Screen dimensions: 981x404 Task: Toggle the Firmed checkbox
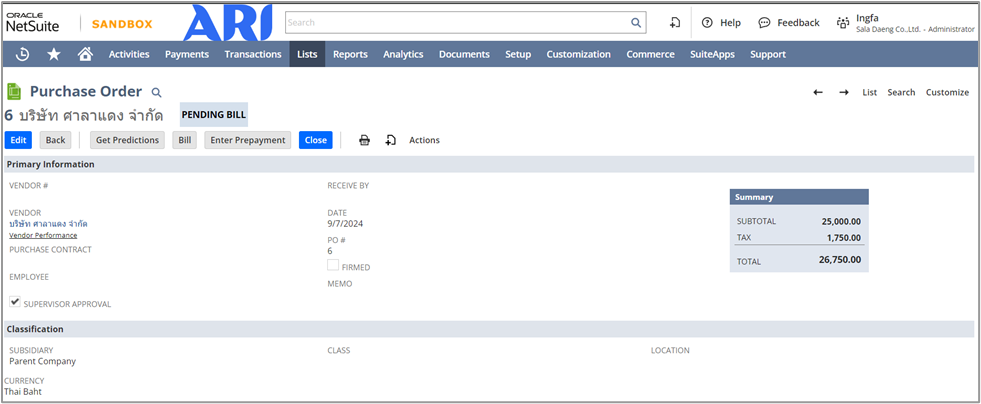tap(333, 265)
